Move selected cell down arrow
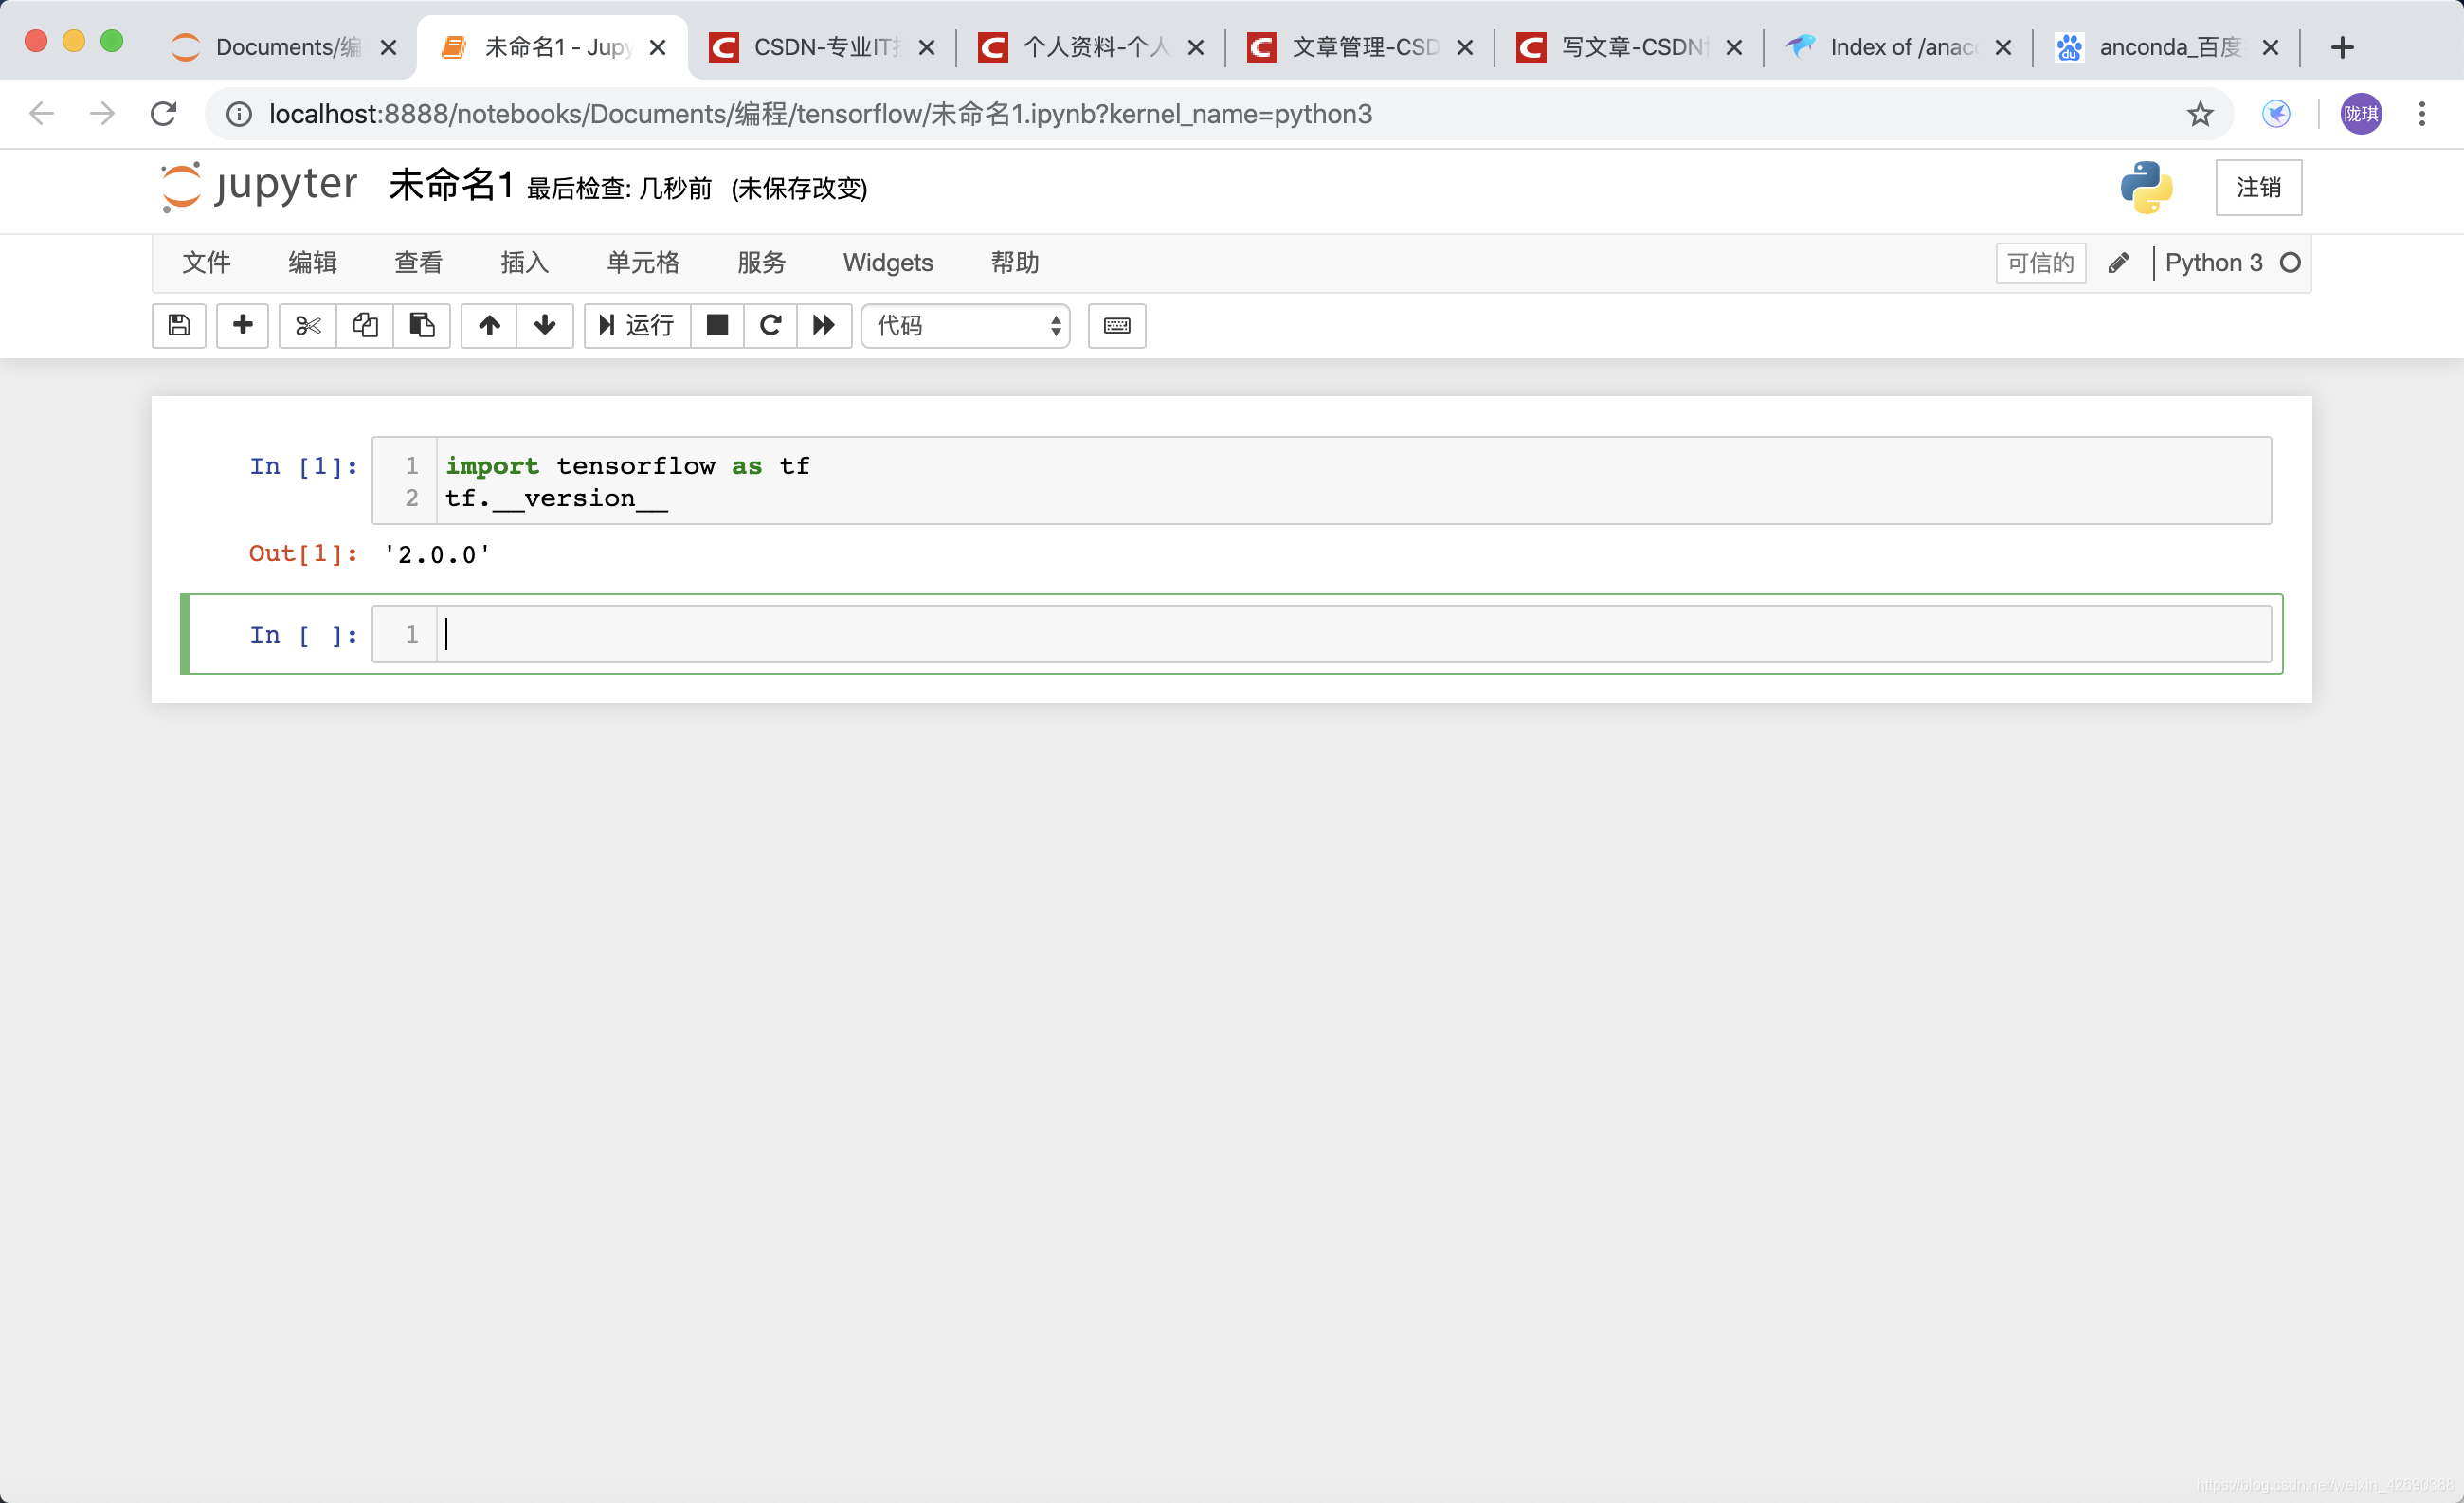This screenshot has height=1503, width=2464. 545,325
